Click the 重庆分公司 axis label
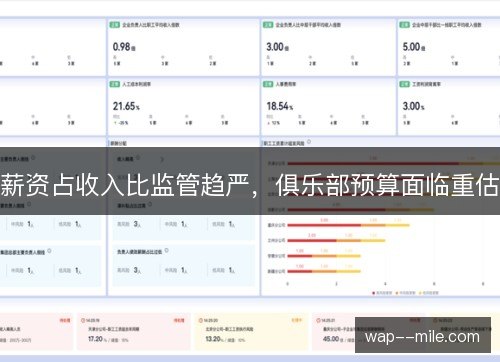Viewport: 500px width, 362px height. (x=276, y=225)
